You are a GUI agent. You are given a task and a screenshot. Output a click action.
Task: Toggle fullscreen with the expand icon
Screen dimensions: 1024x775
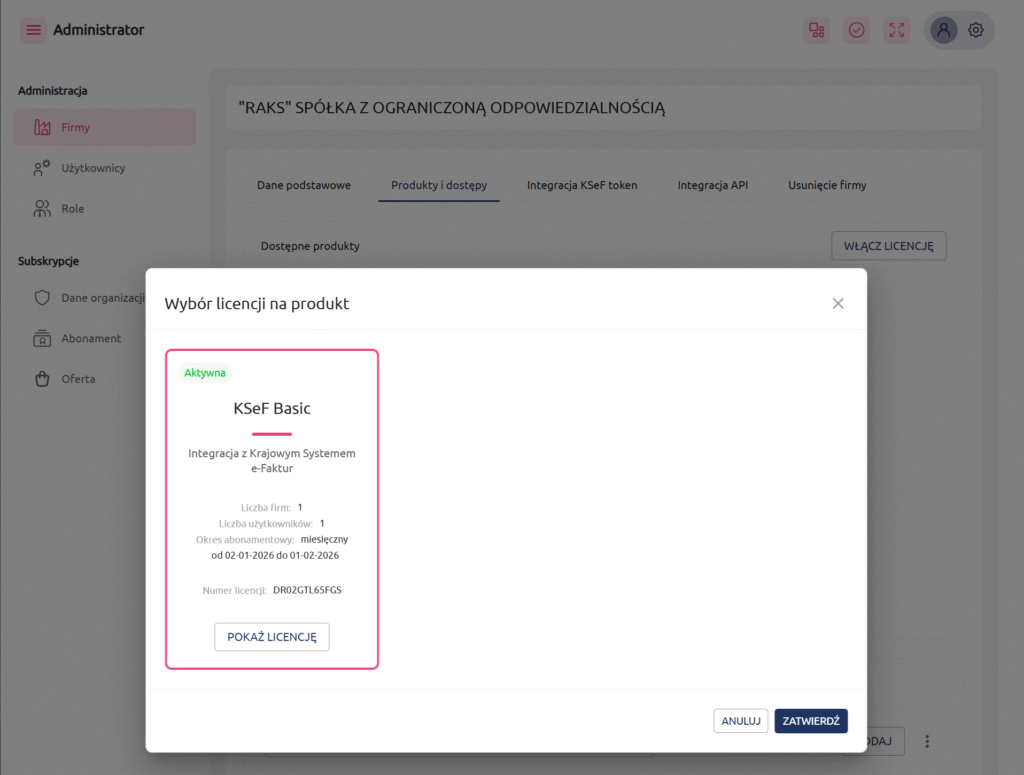[897, 30]
